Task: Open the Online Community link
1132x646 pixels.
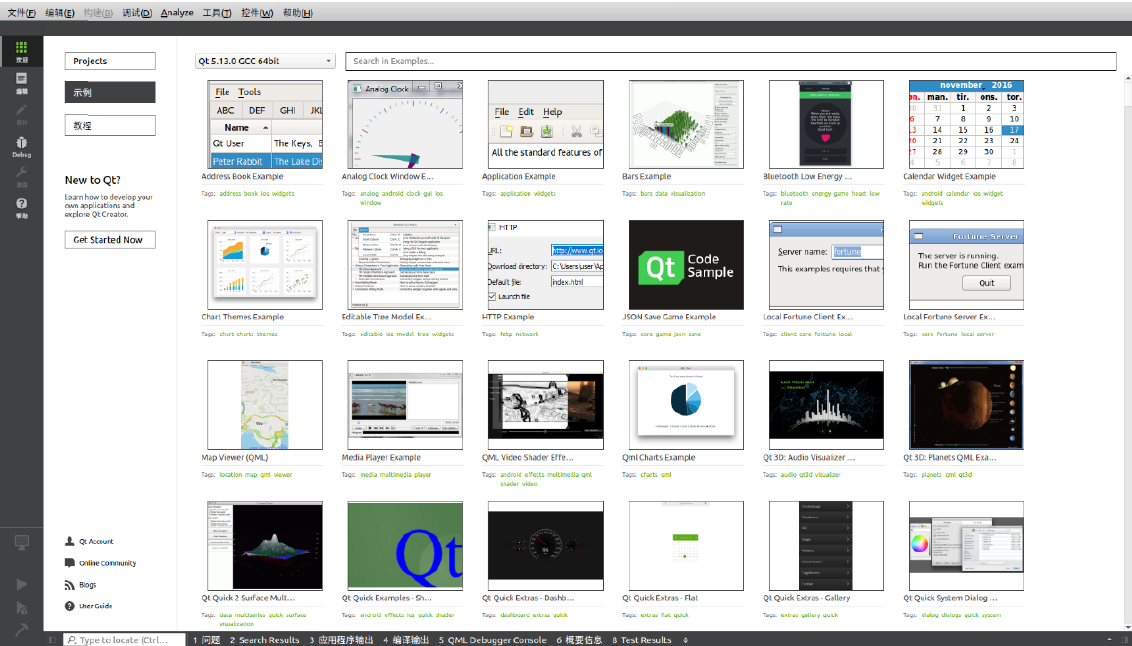Action: (108, 563)
